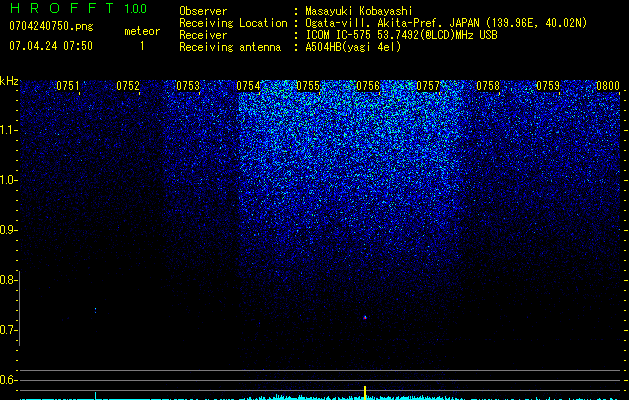The image size is (629, 400).
Task: Click the Observer name Masayuki Kobayashi
Action: [x=359, y=11]
